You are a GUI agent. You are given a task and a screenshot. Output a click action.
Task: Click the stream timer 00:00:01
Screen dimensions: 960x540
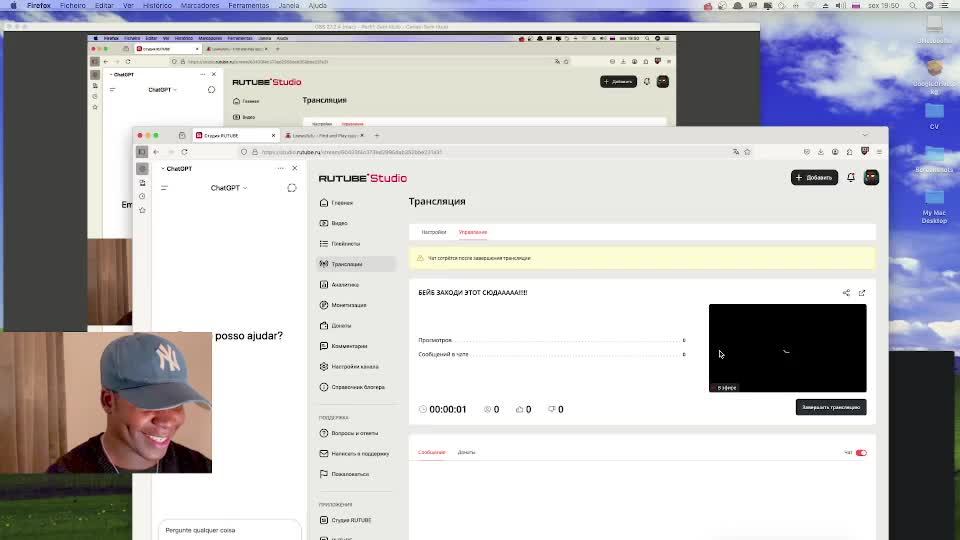(x=448, y=410)
